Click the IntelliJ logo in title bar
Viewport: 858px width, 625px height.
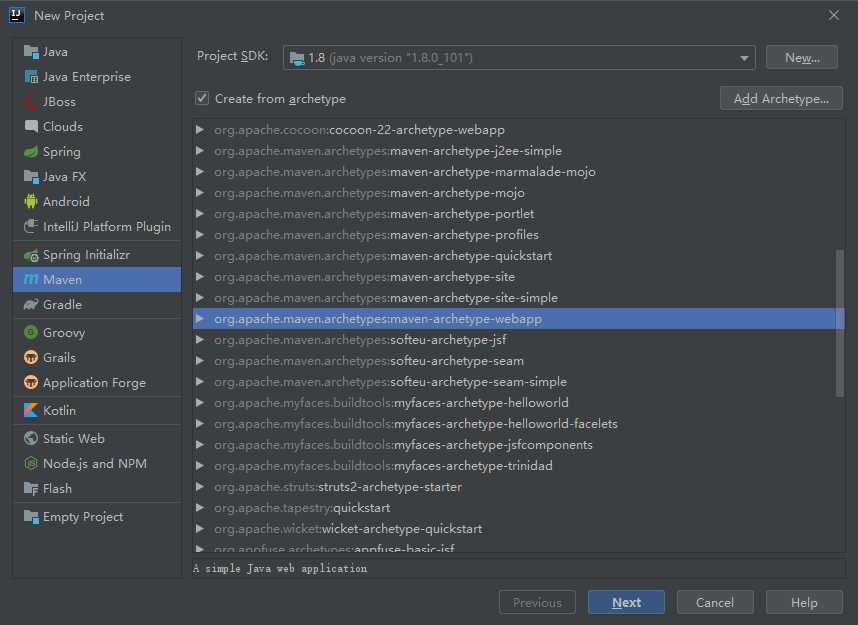17,15
